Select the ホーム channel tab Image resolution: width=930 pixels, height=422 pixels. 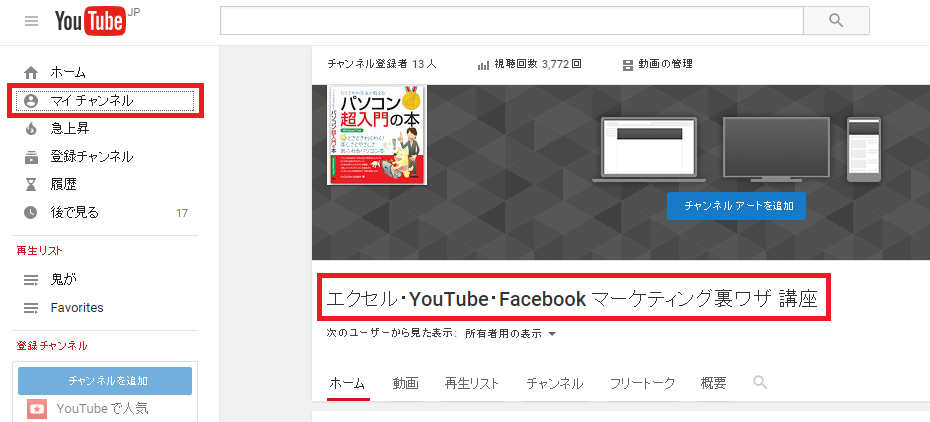pyautogui.click(x=348, y=383)
